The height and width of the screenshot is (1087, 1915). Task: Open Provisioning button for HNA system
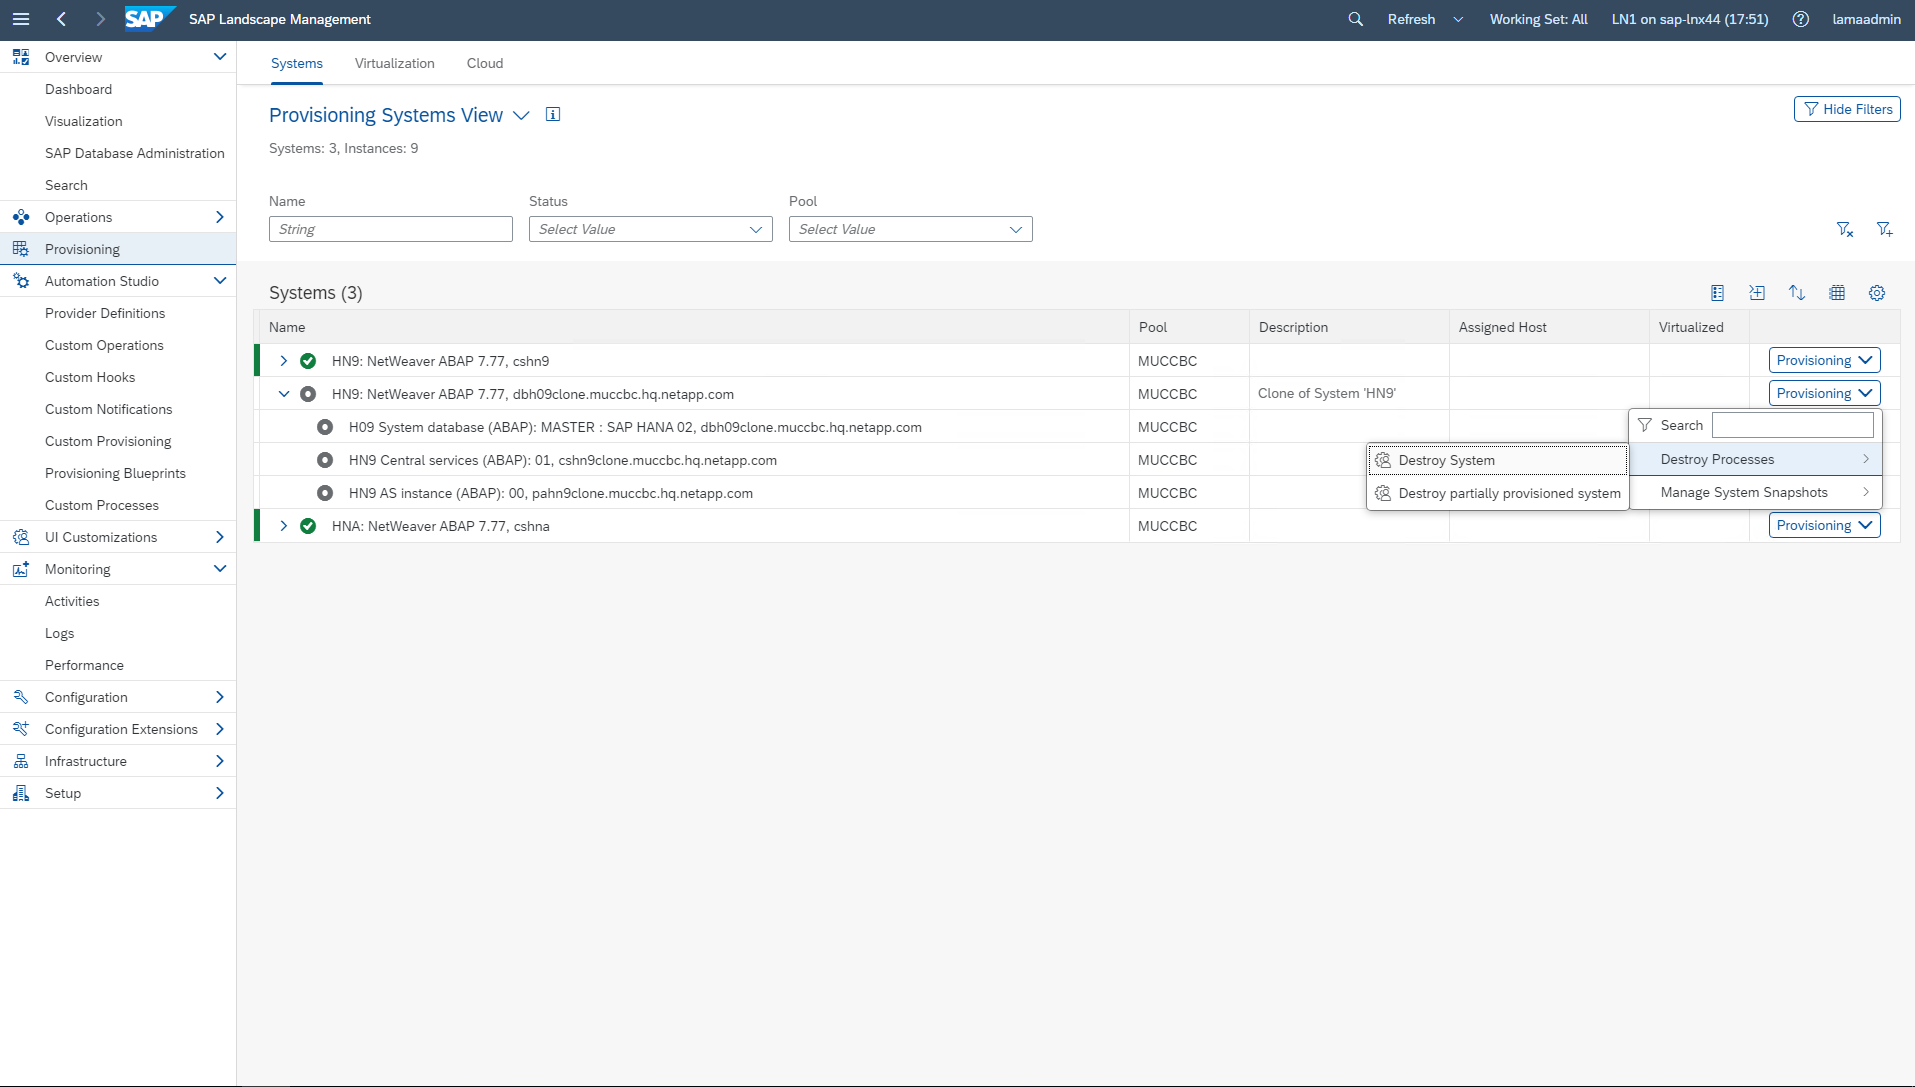(x=1824, y=525)
